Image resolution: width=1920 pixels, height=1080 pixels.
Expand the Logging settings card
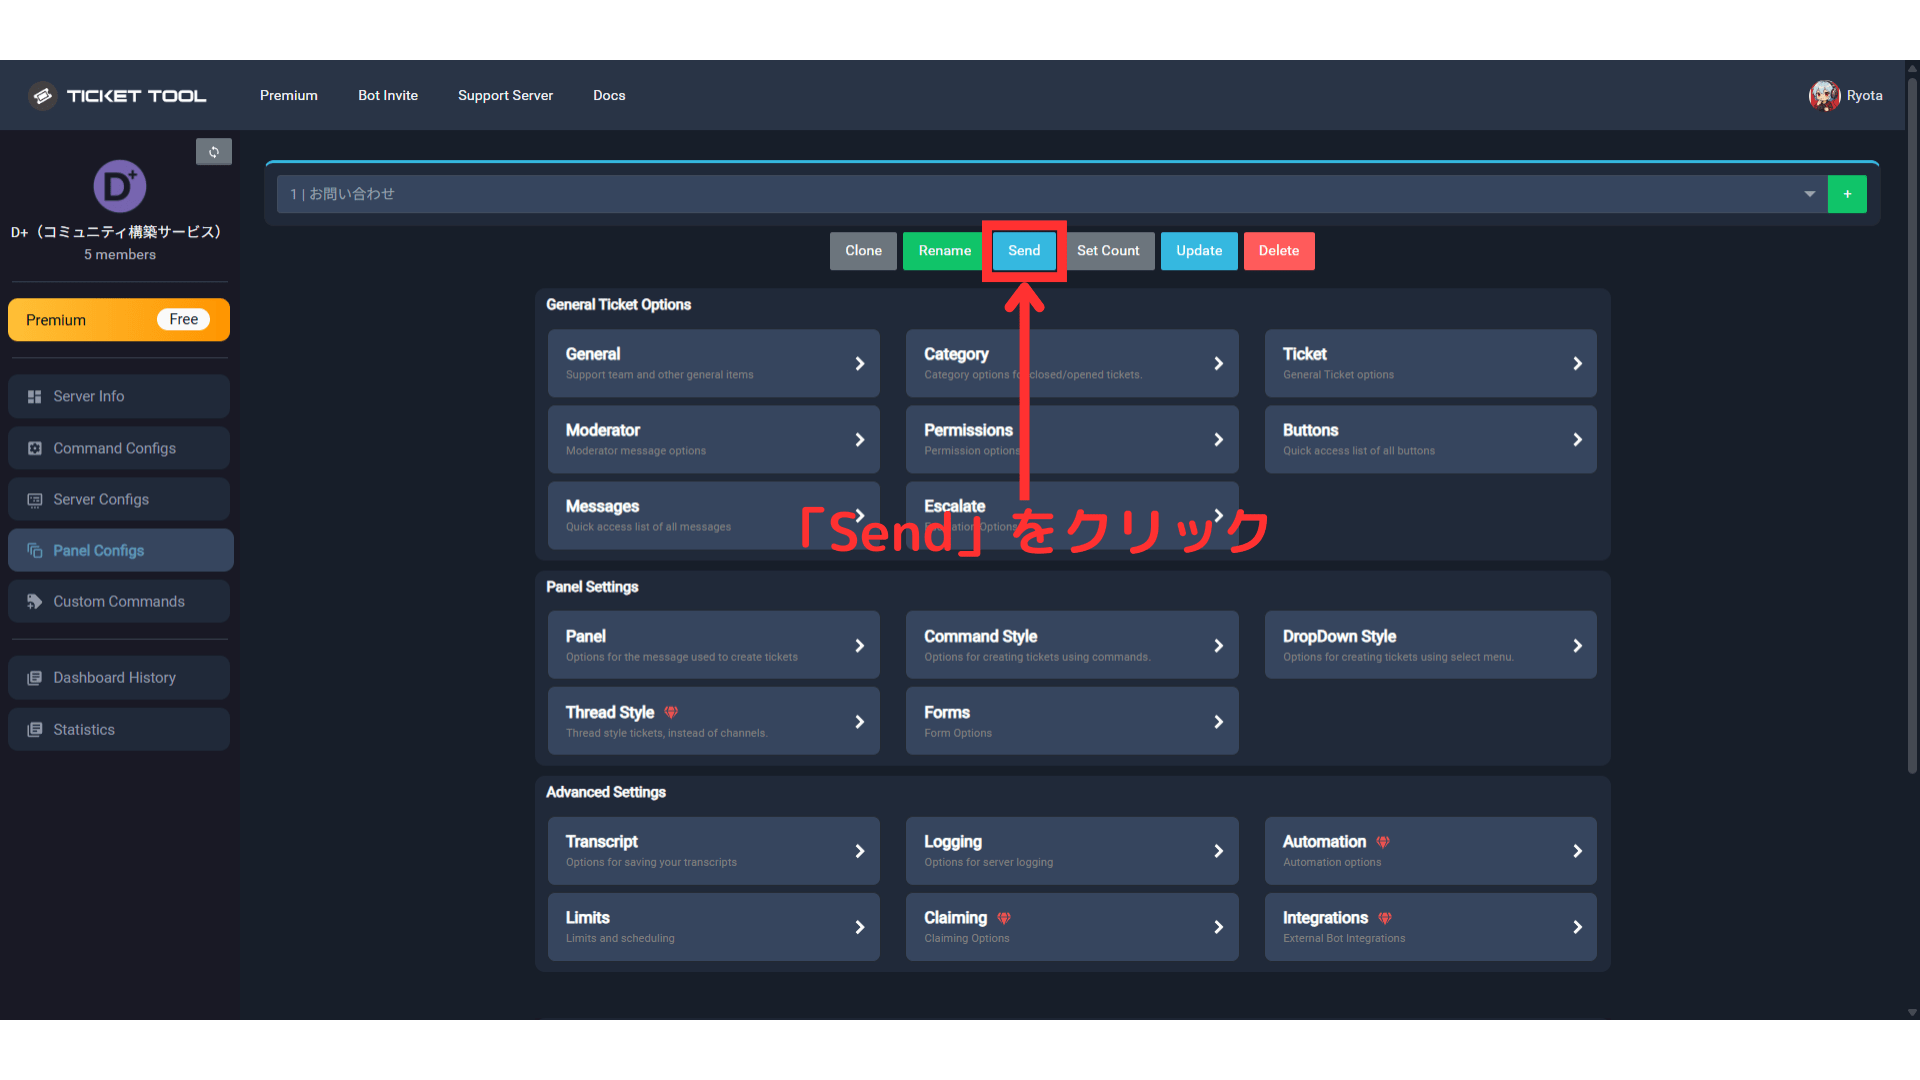click(1219, 851)
